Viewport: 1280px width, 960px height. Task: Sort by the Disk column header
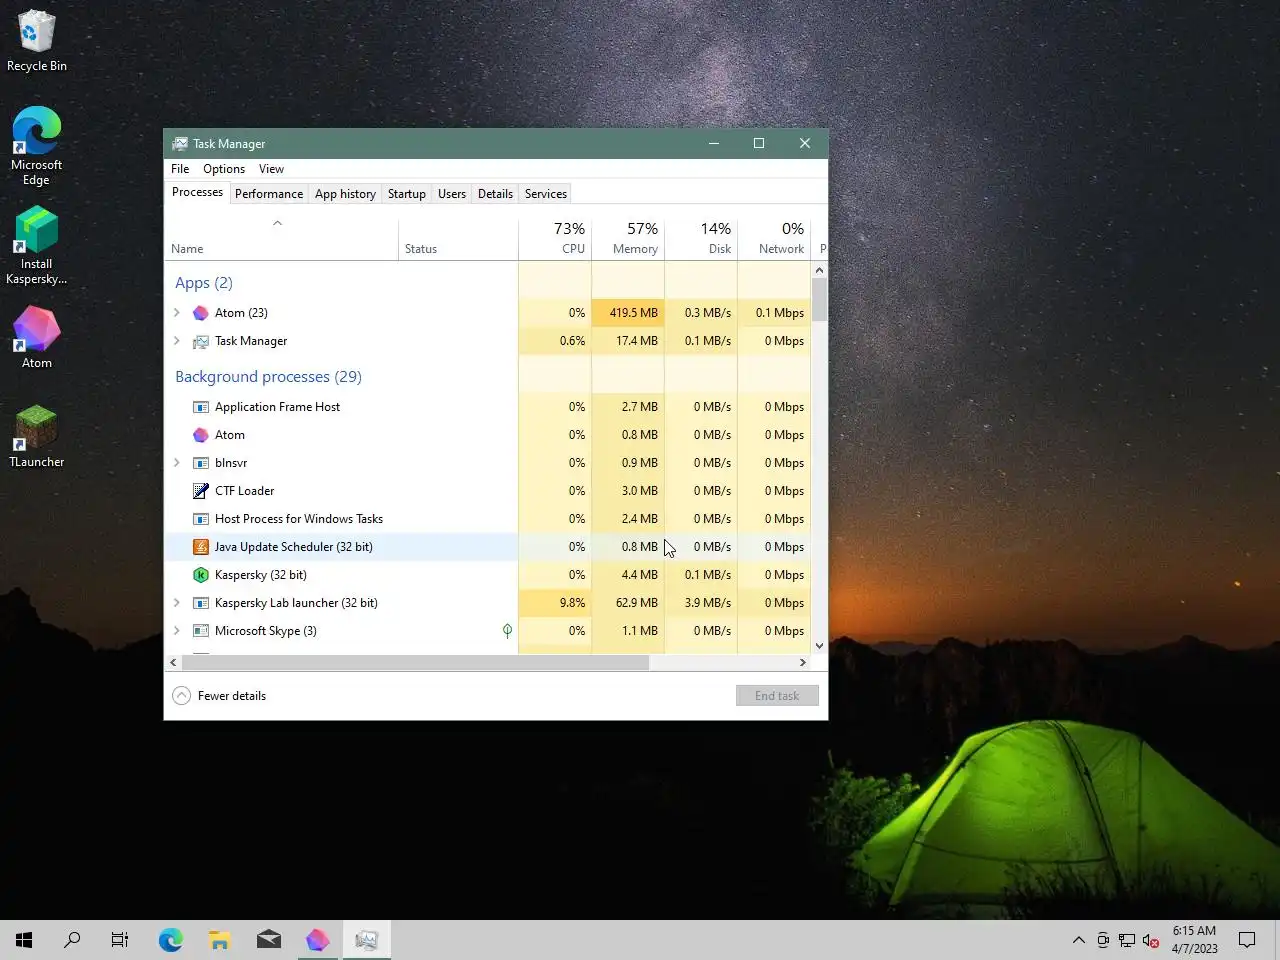point(701,239)
